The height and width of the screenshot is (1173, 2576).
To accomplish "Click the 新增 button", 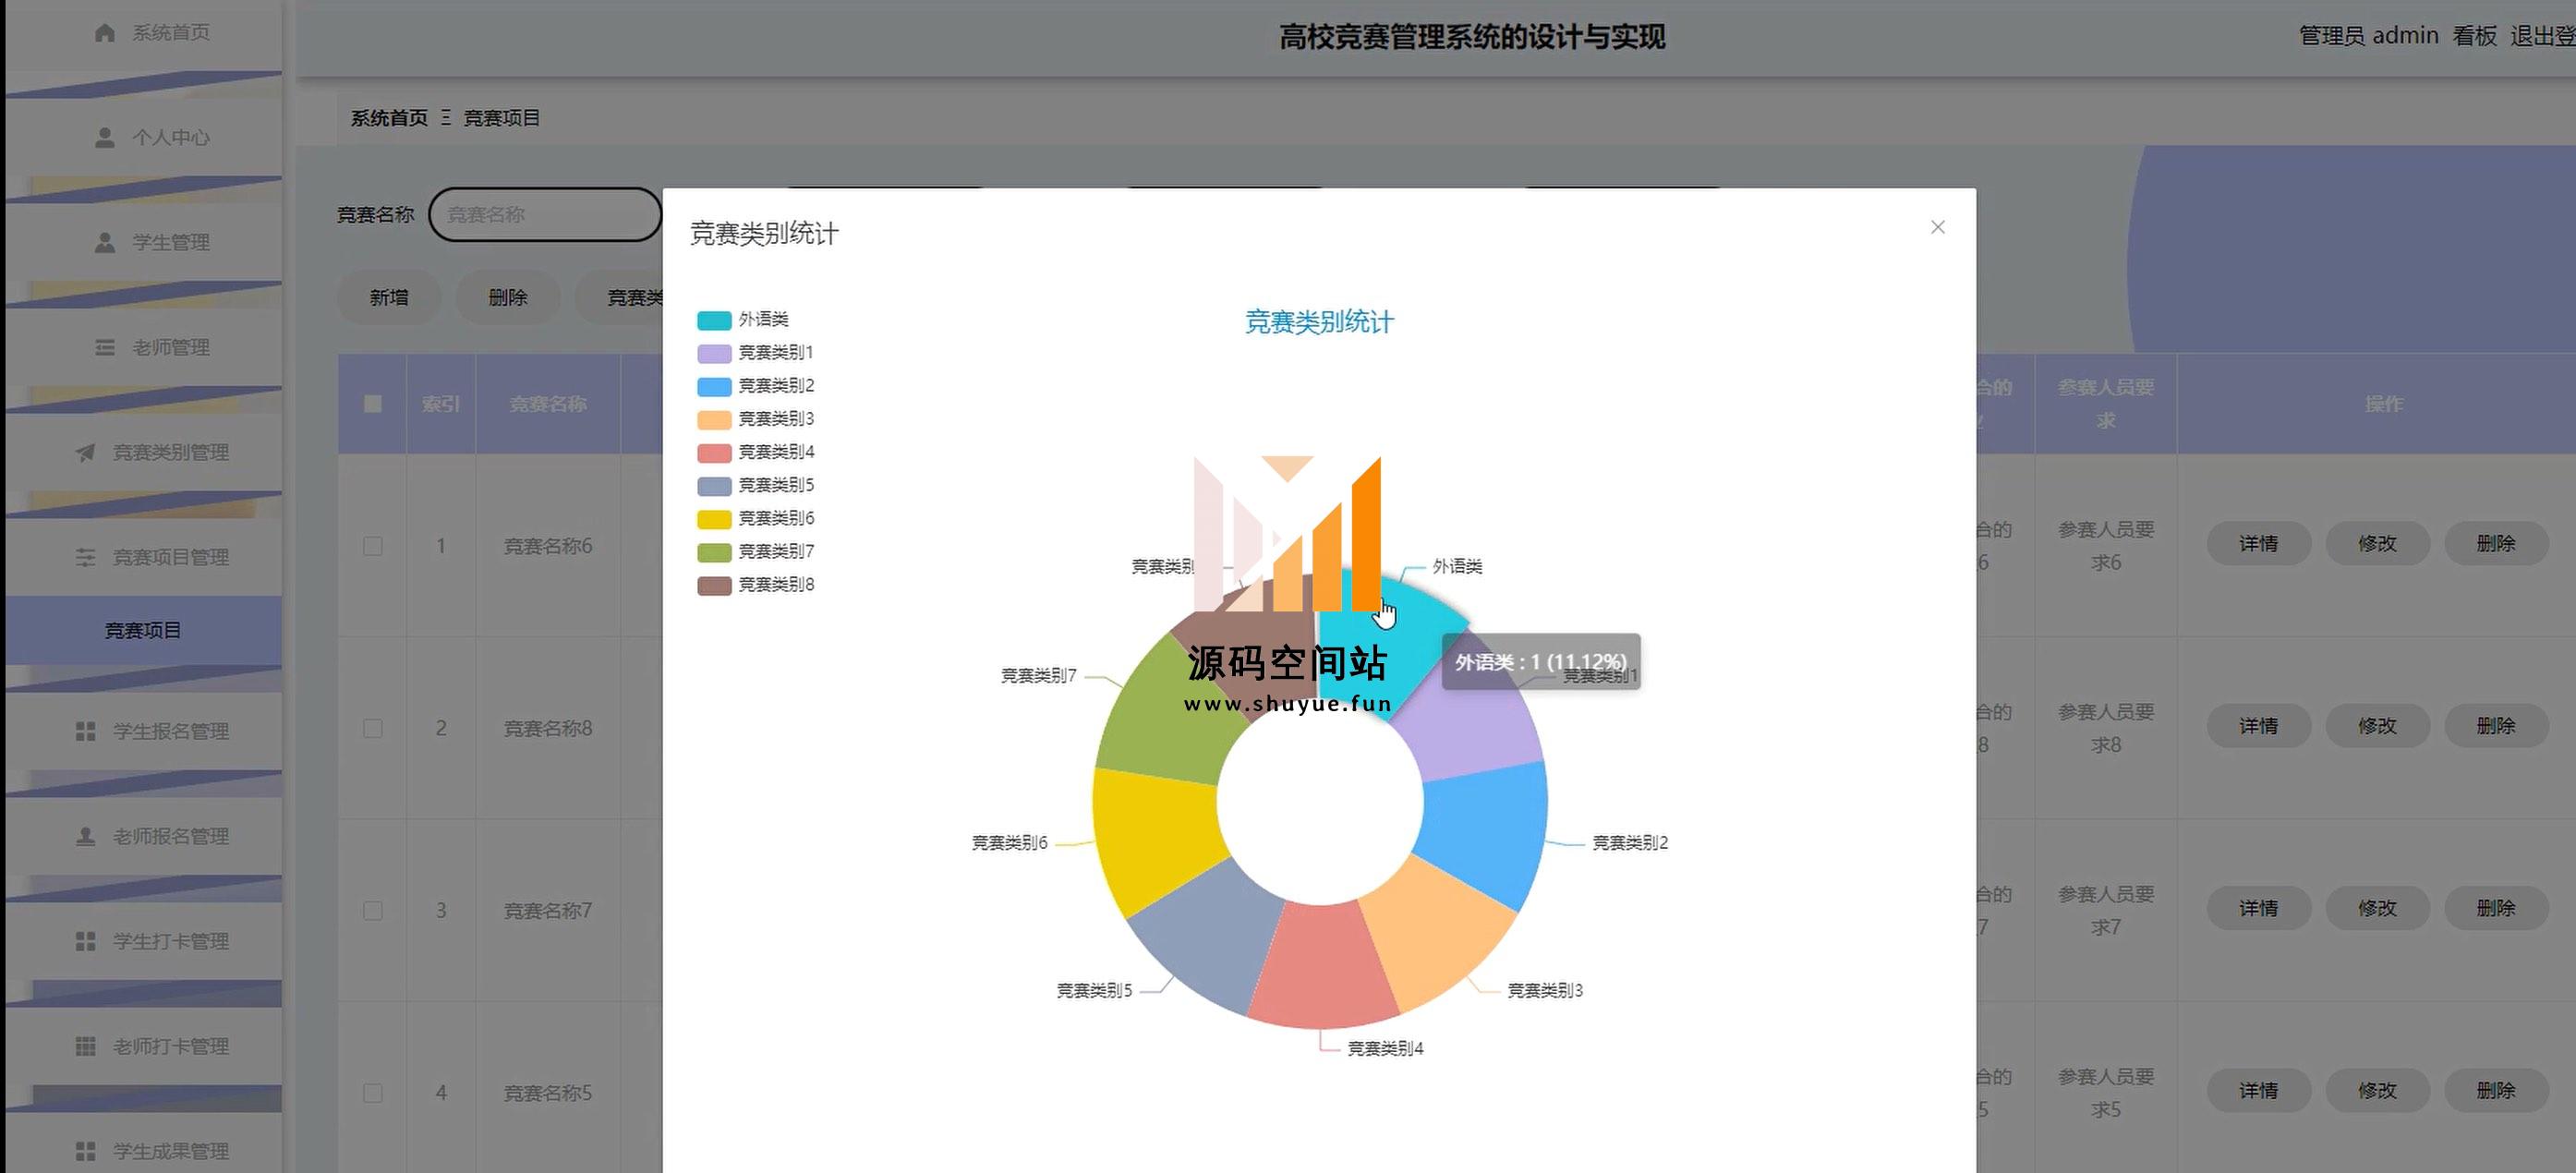I will 389,297.
